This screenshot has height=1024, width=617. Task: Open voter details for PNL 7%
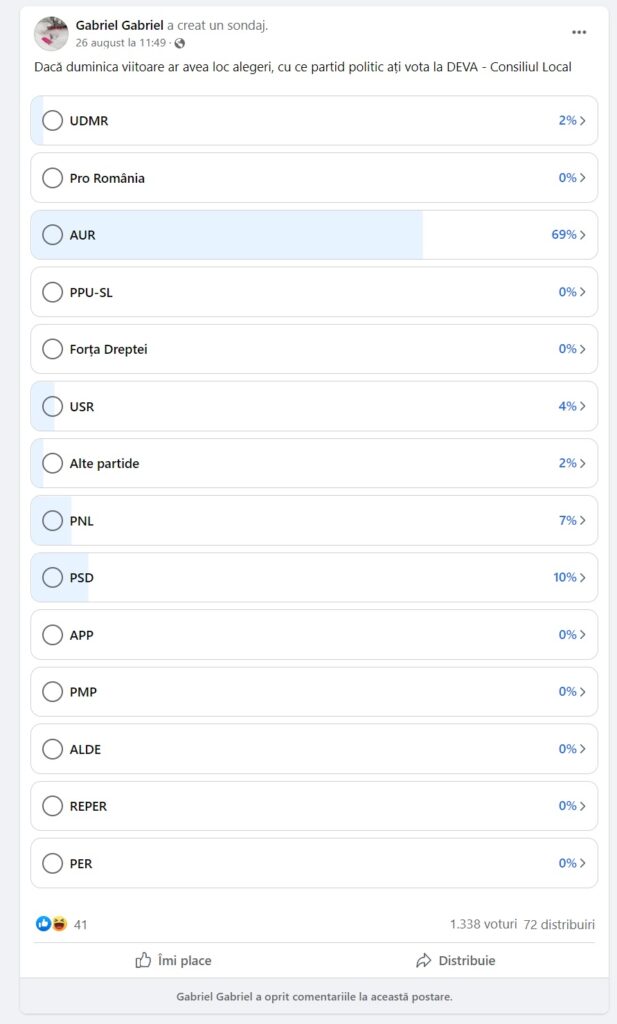click(572, 520)
